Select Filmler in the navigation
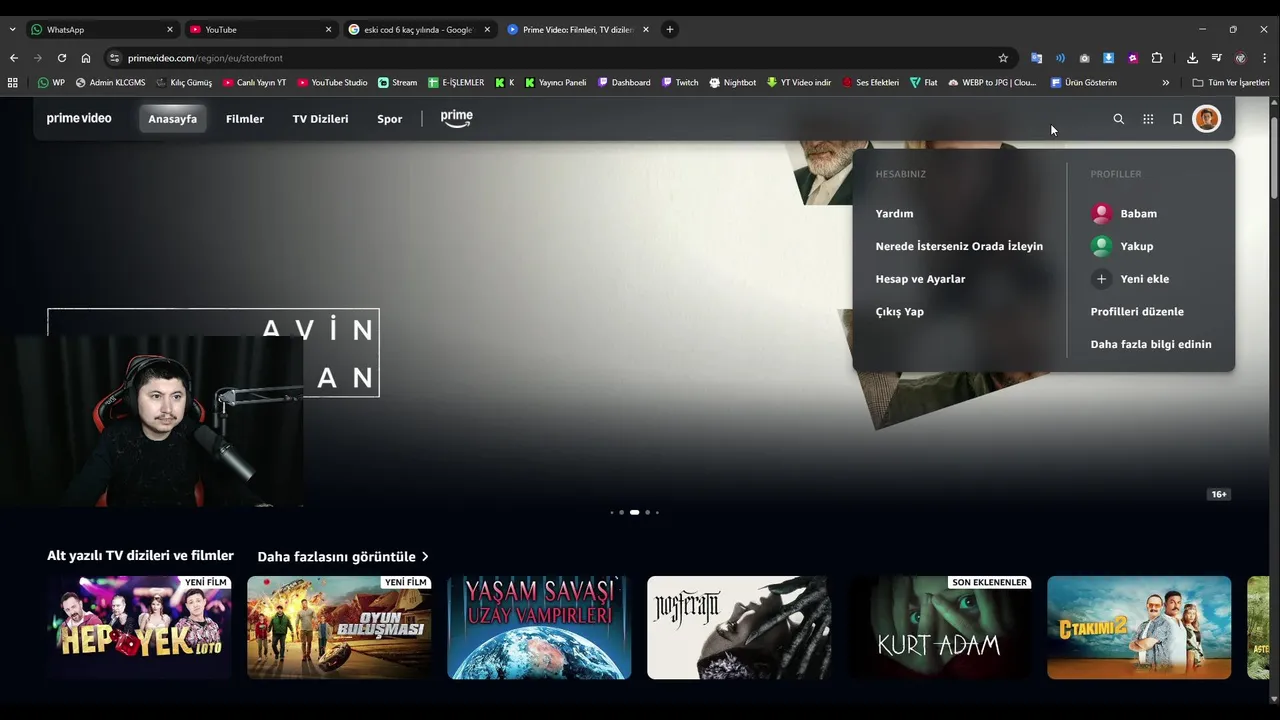The image size is (1280, 720). [x=245, y=119]
